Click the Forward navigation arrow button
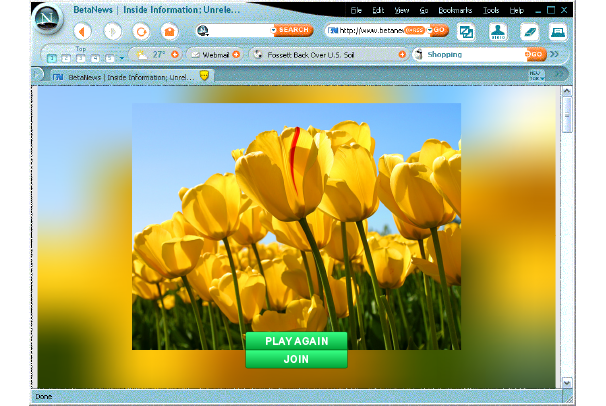Screen dimensions: 606x406 click(x=112, y=31)
